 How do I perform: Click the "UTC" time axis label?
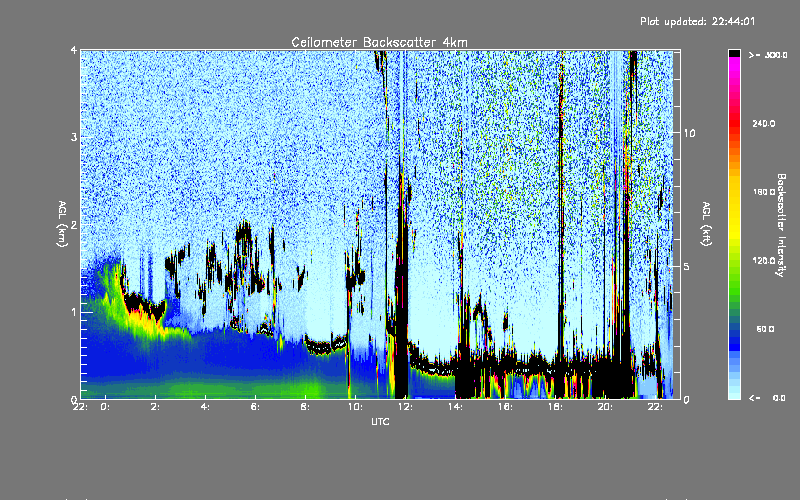point(380,421)
